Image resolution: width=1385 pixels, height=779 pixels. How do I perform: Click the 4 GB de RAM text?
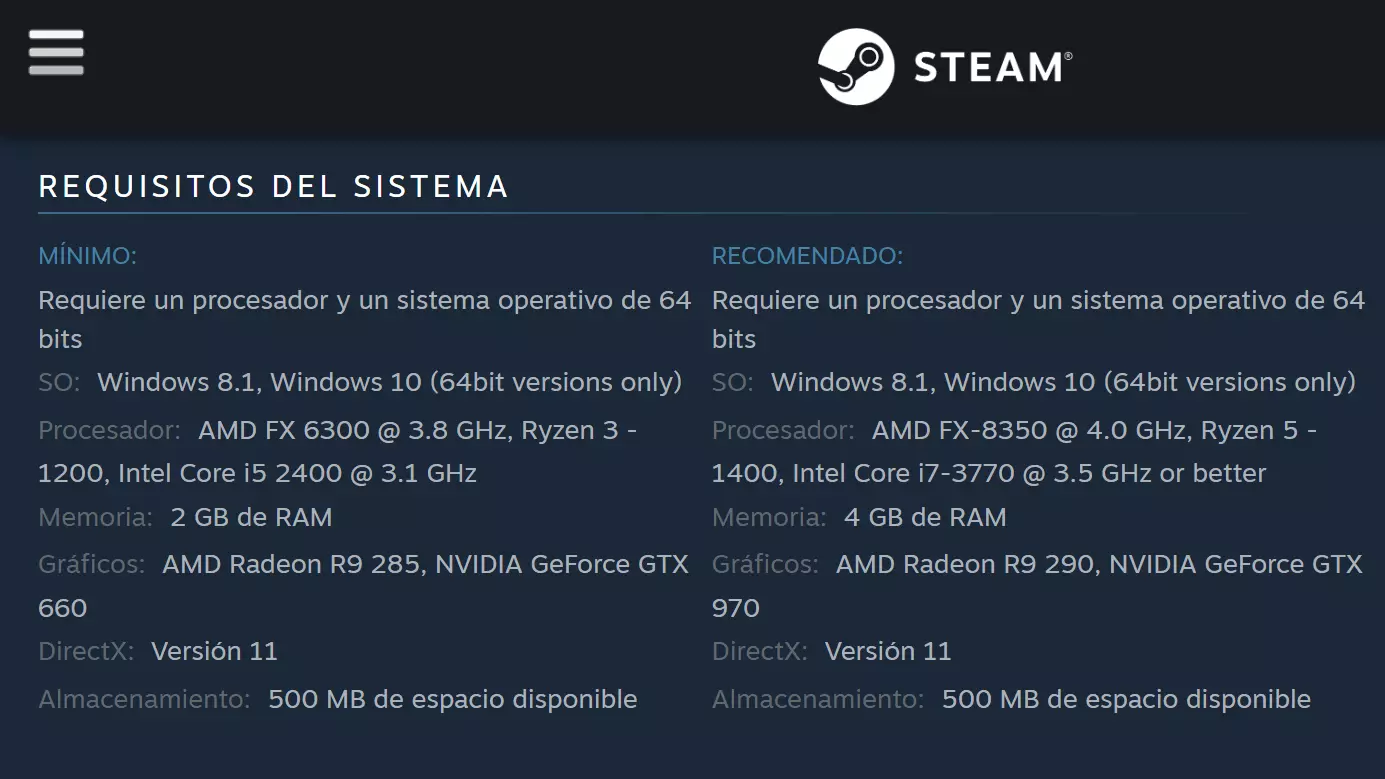(925, 517)
